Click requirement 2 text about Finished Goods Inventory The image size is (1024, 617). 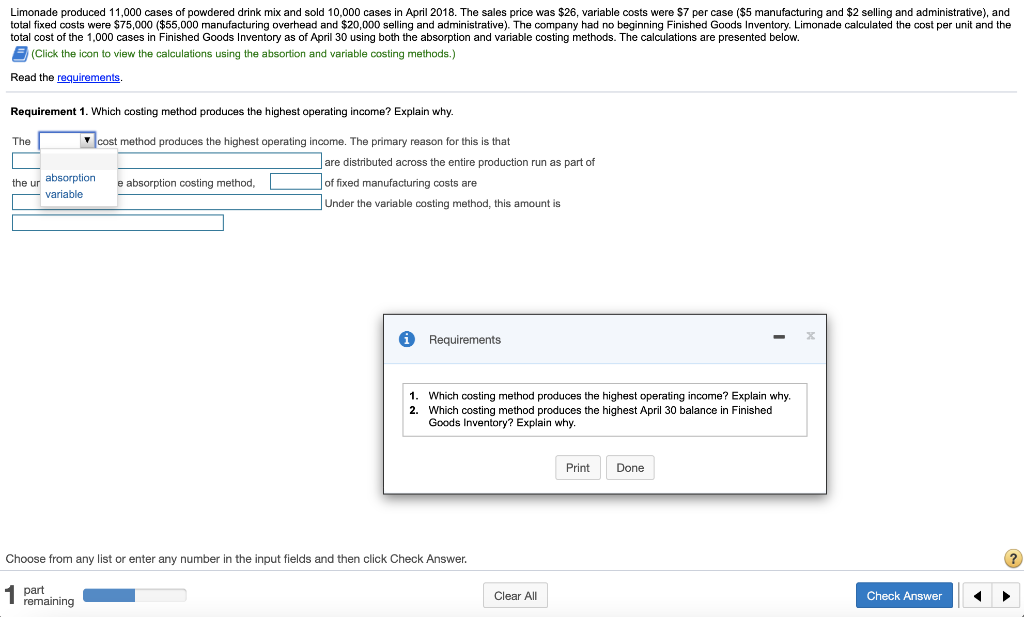pos(600,417)
